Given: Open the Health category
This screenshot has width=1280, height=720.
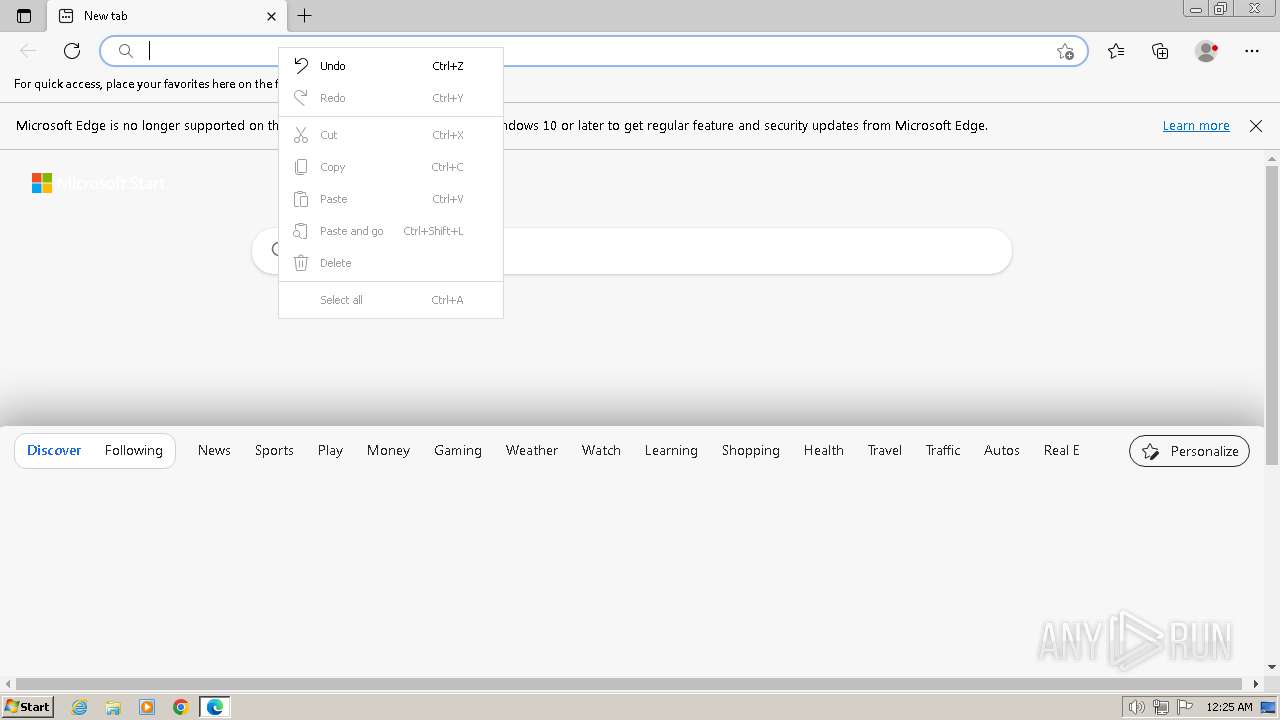Looking at the screenshot, I should coord(824,451).
